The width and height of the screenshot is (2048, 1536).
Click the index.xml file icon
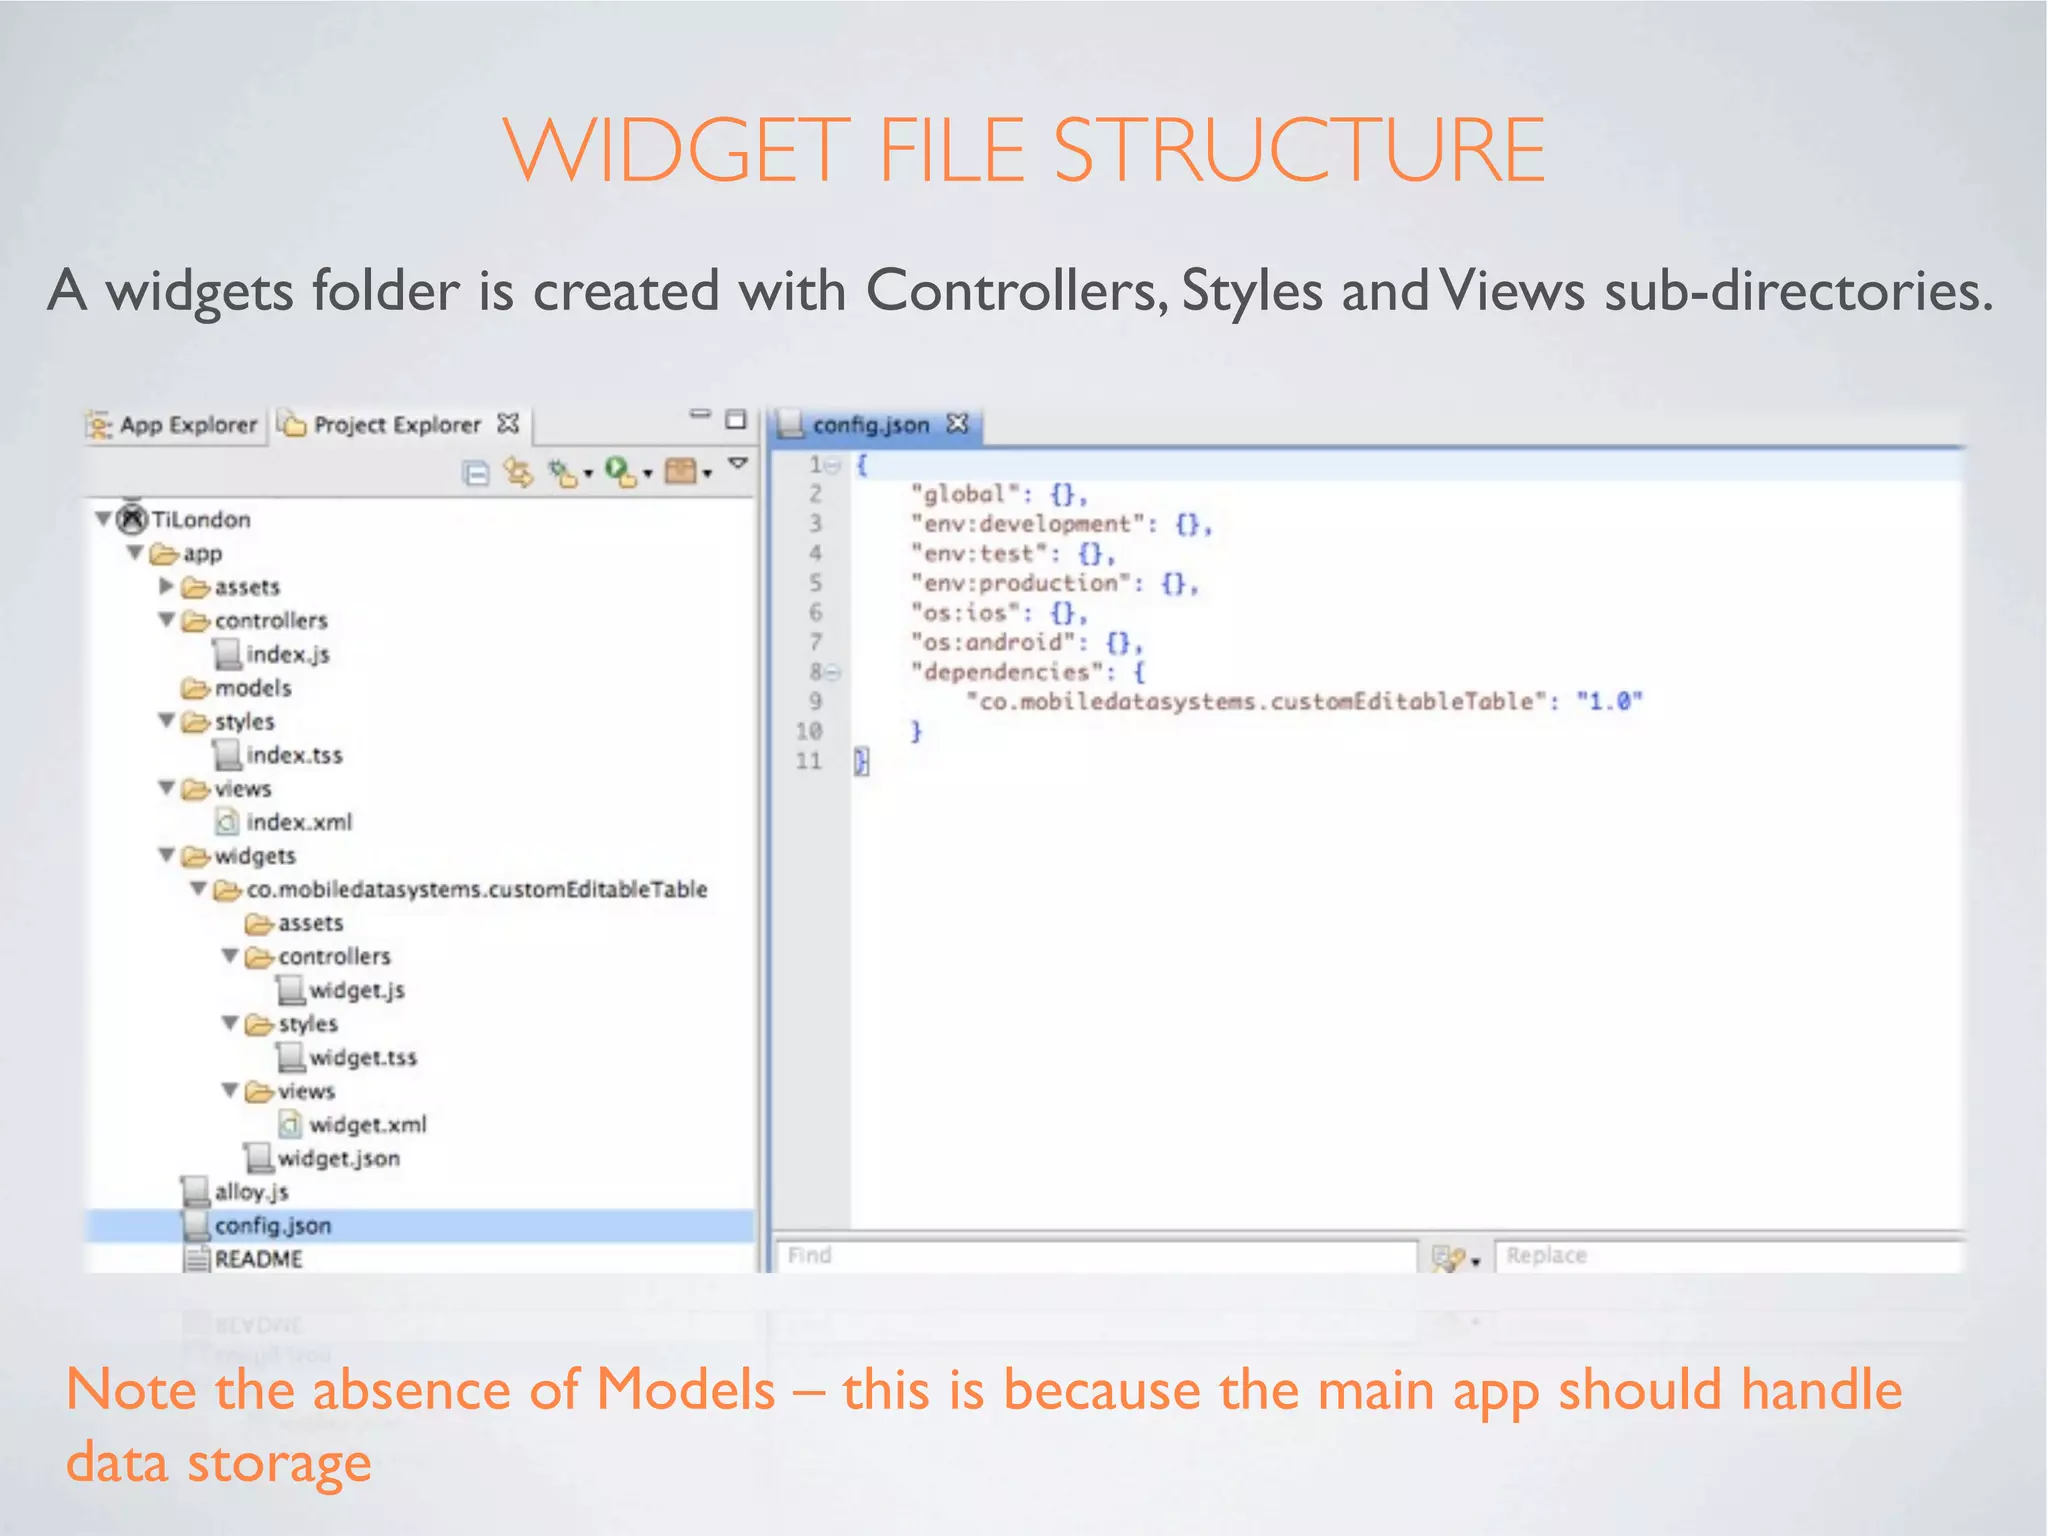[x=227, y=822]
